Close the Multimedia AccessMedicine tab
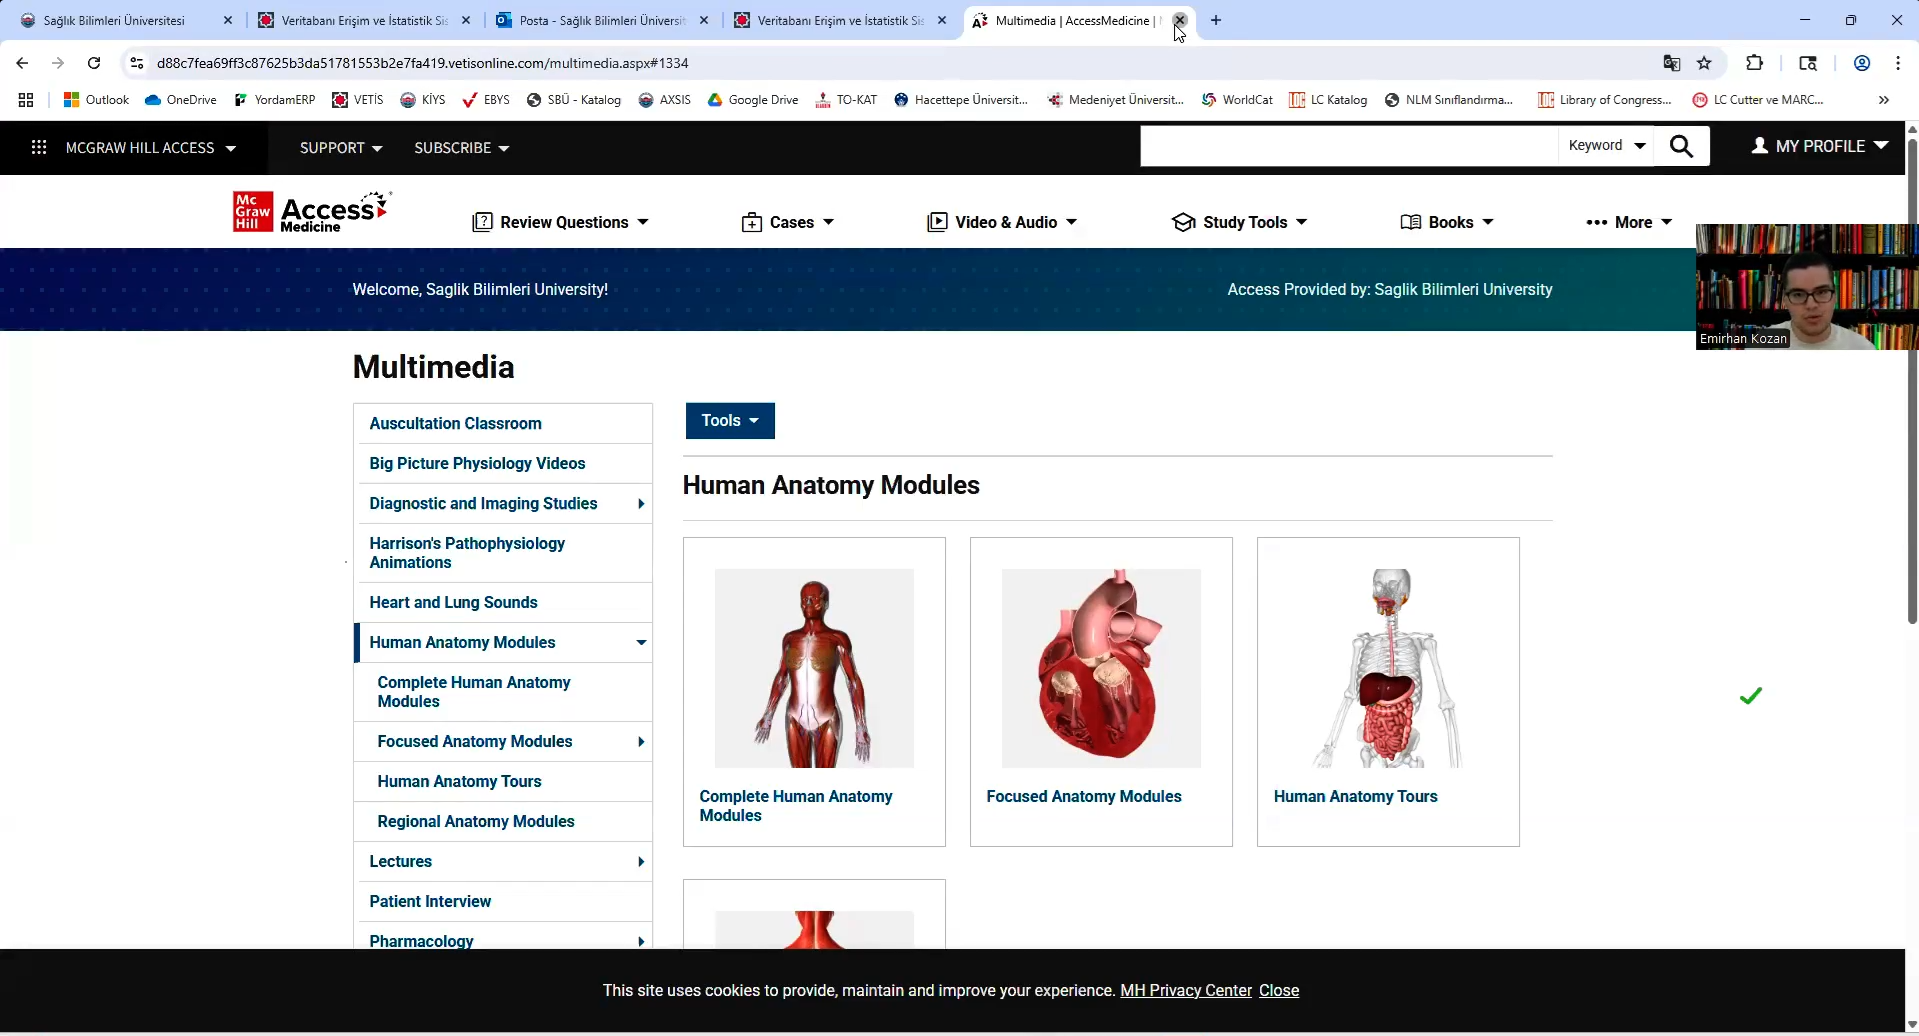 point(1180,20)
